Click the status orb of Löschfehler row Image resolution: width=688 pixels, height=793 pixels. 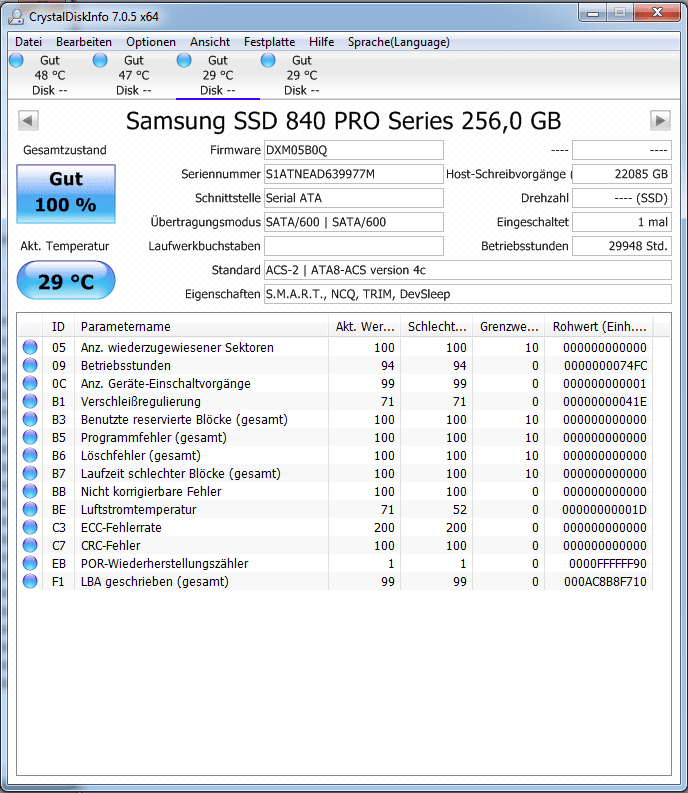[x=30, y=455]
